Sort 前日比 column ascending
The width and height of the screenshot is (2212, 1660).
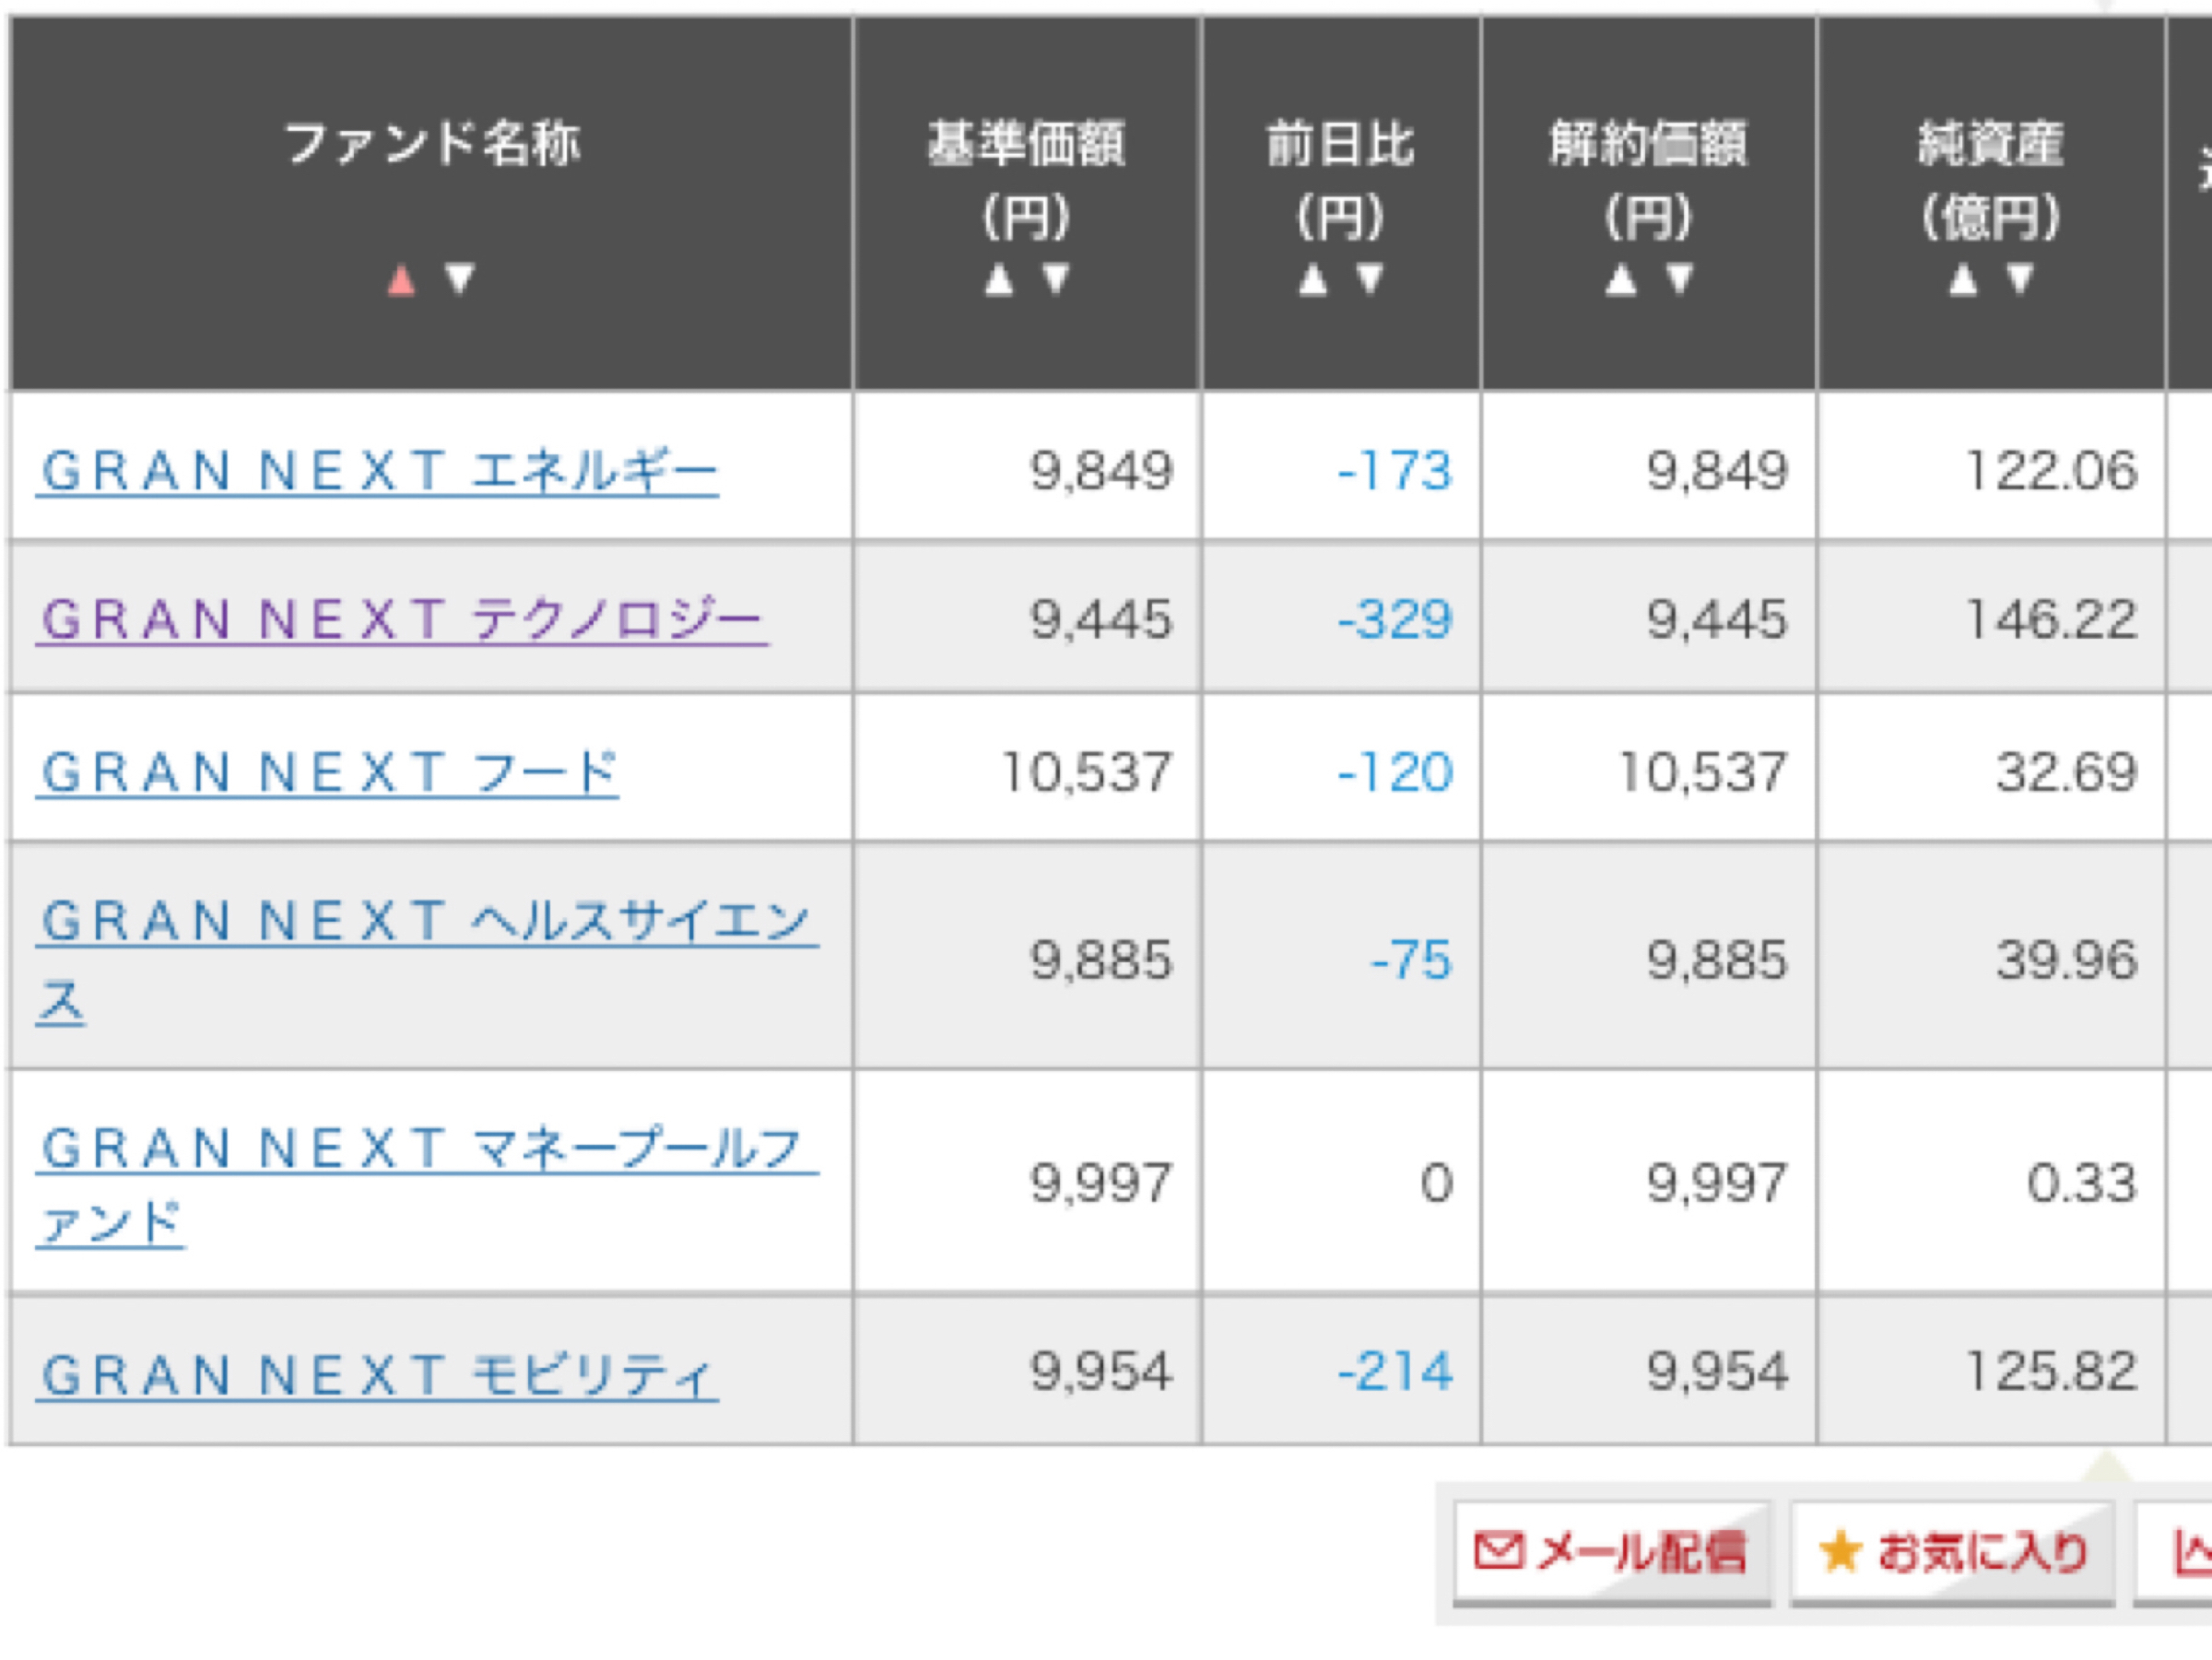[x=1312, y=279]
